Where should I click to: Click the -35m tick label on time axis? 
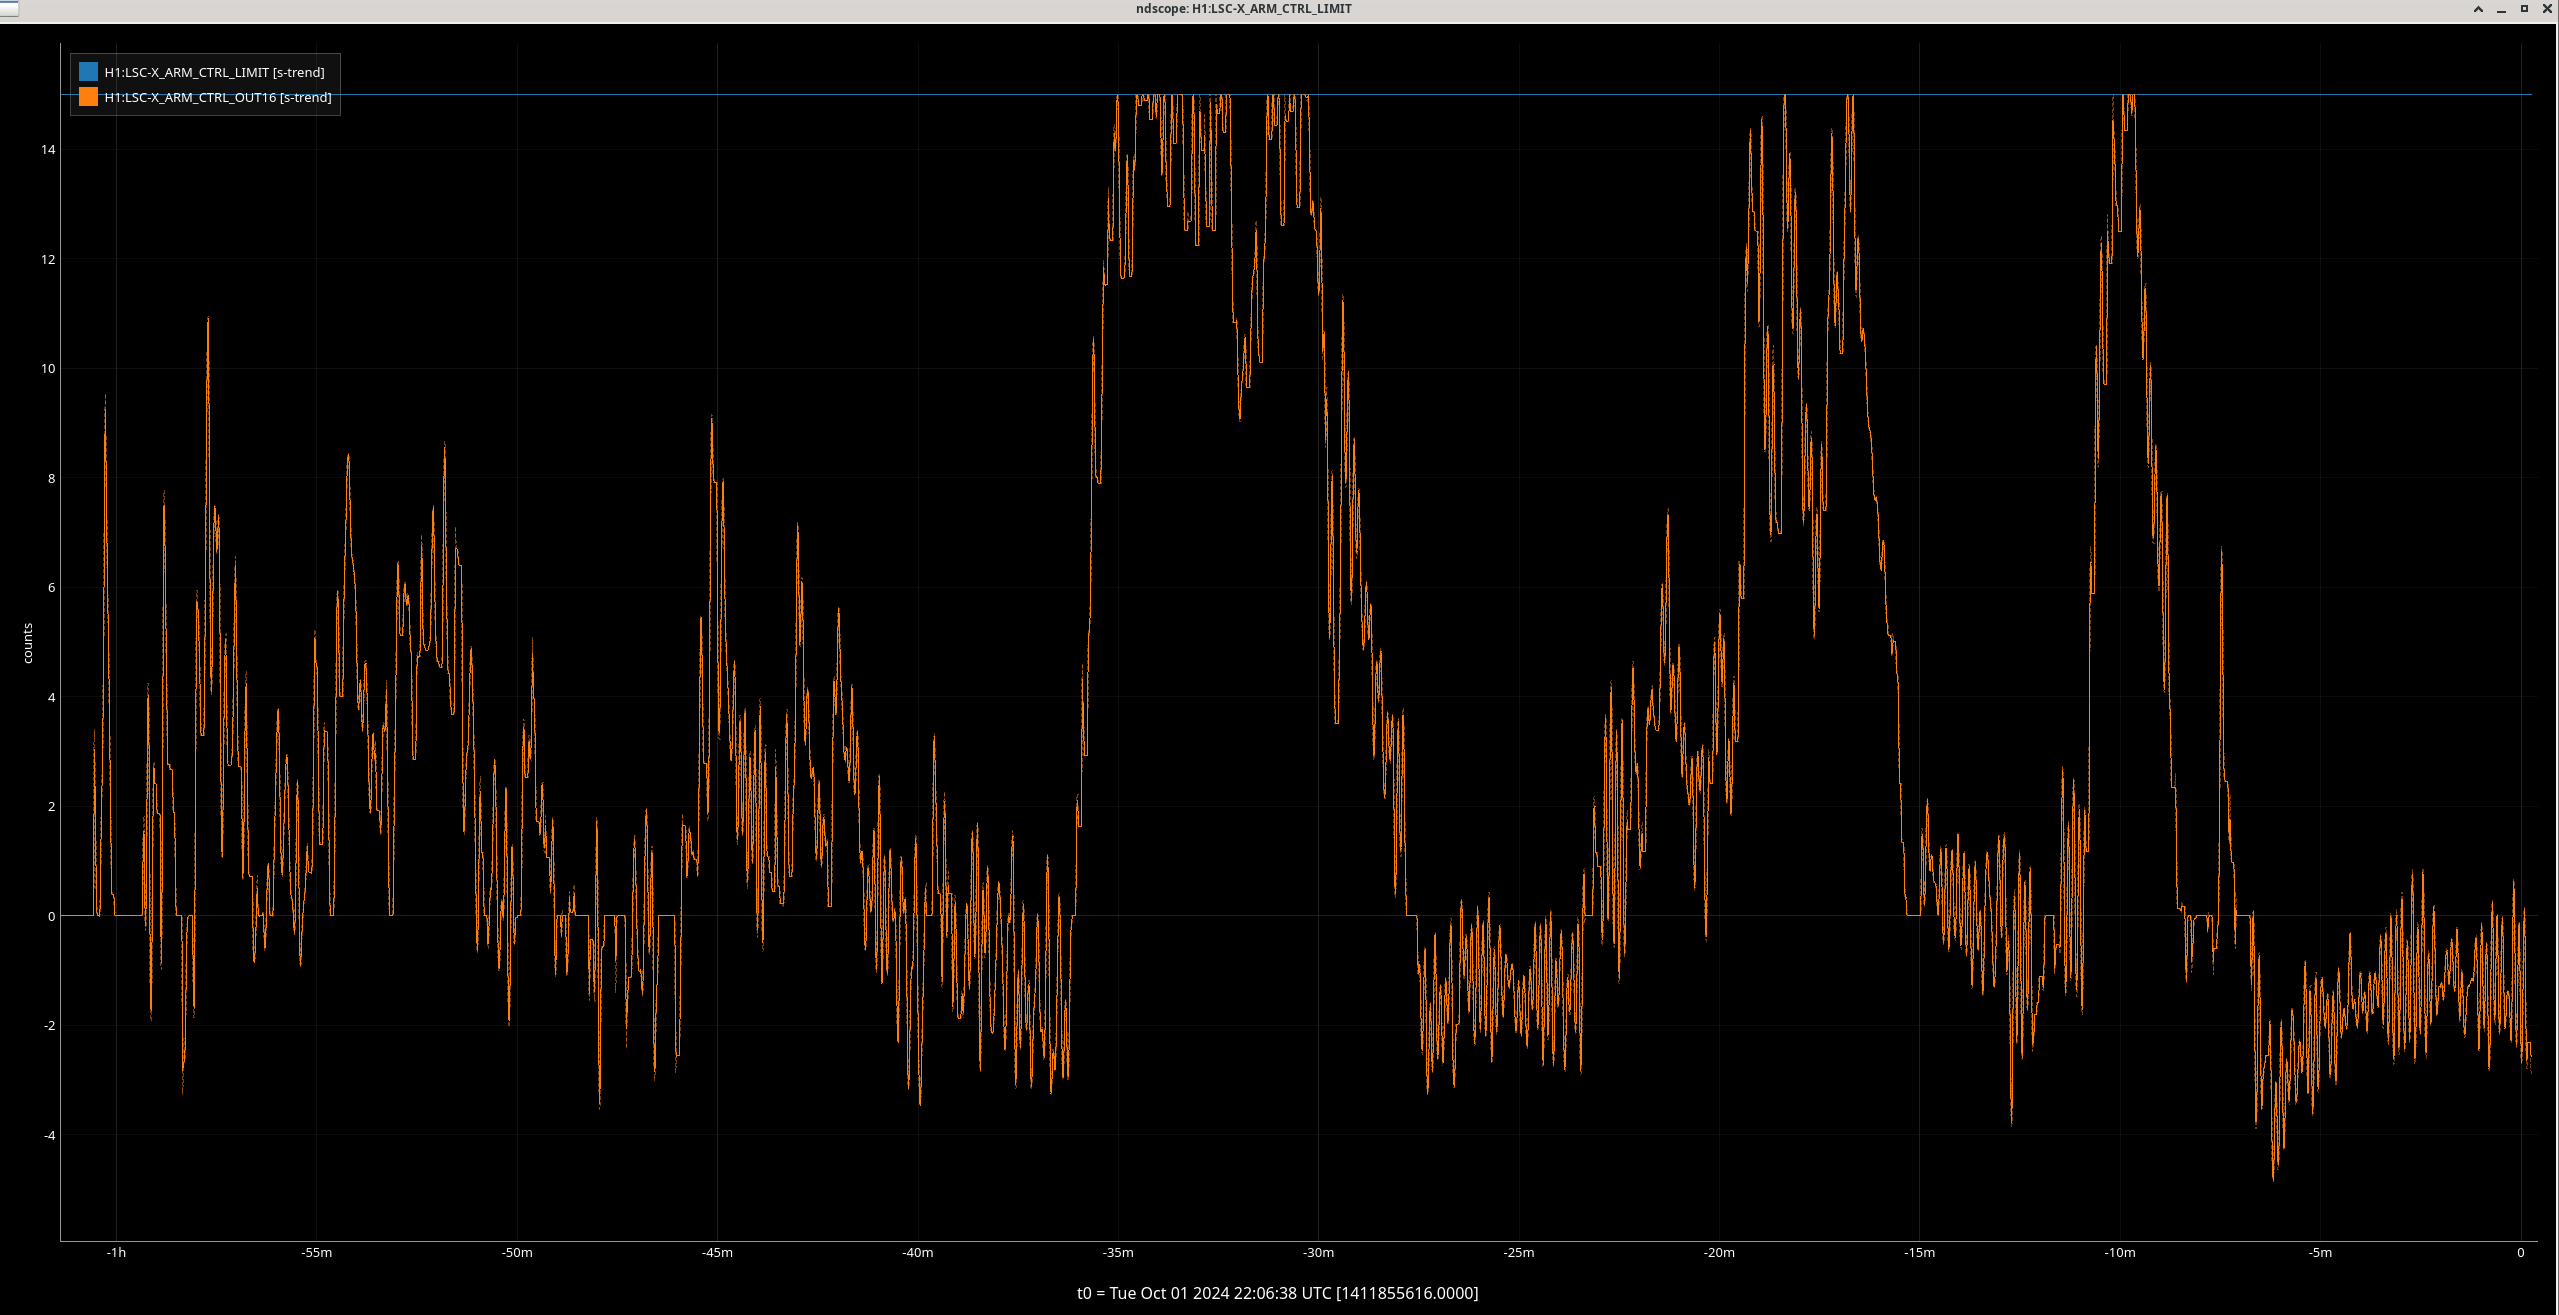click(x=1118, y=1253)
